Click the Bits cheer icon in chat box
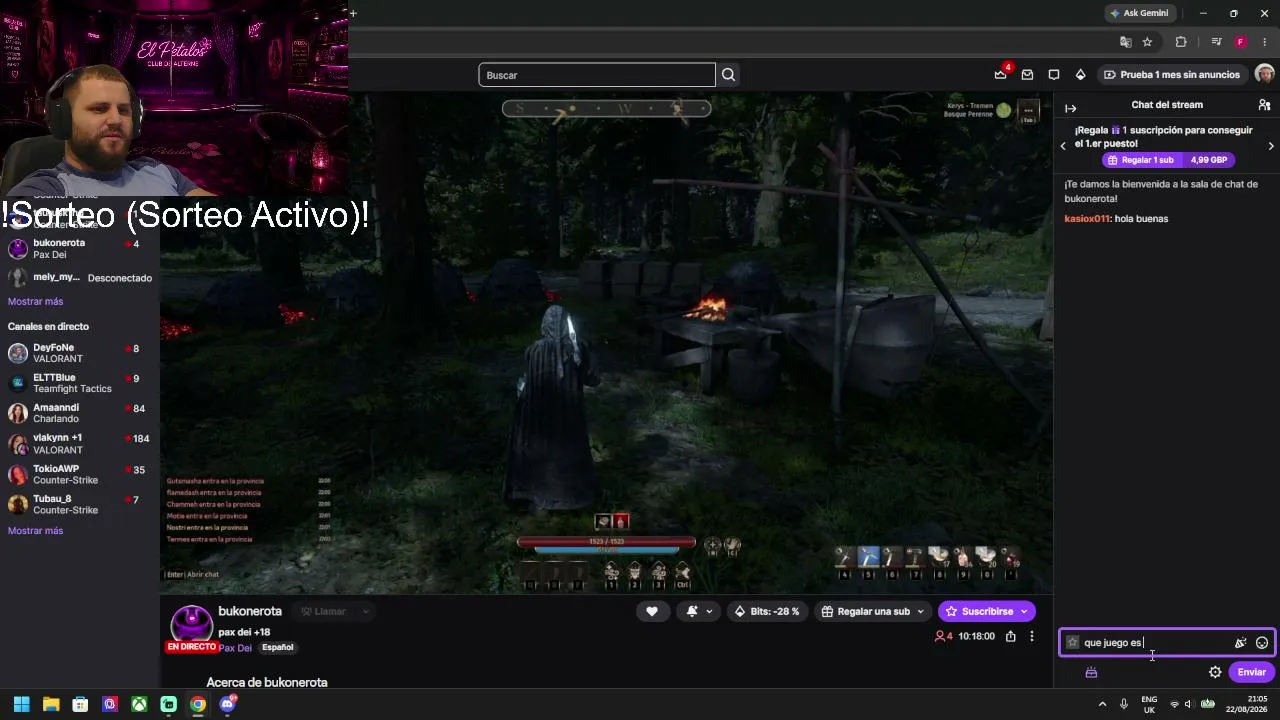 (1240, 643)
